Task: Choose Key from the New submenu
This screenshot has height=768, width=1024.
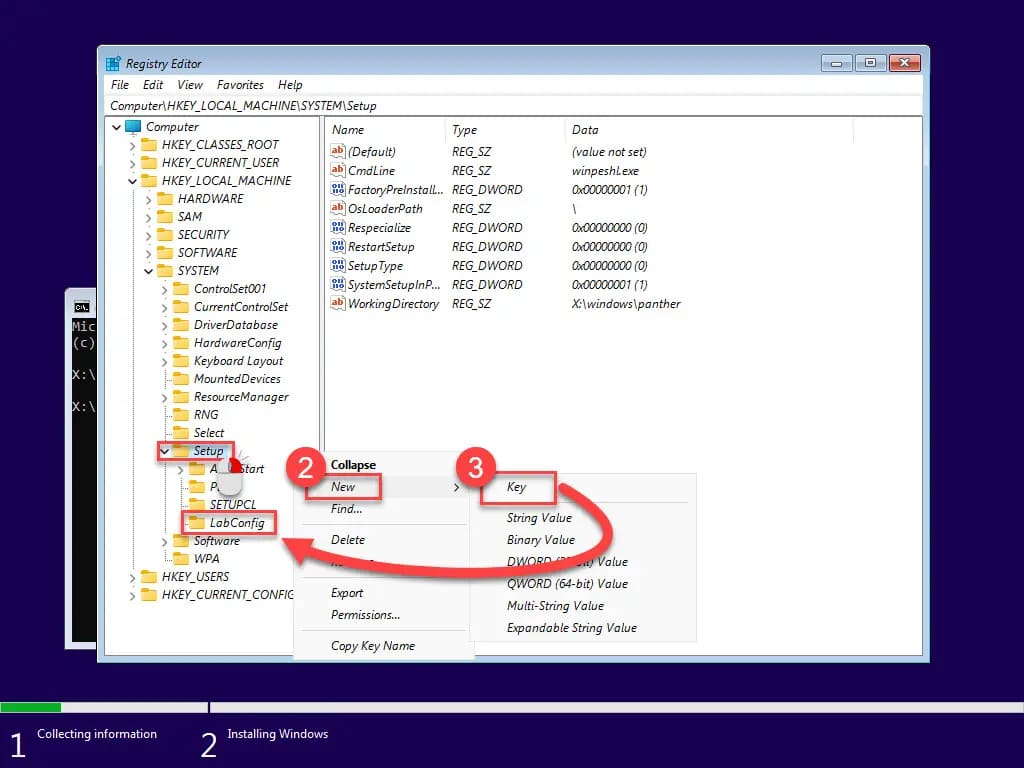Action: (516, 487)
